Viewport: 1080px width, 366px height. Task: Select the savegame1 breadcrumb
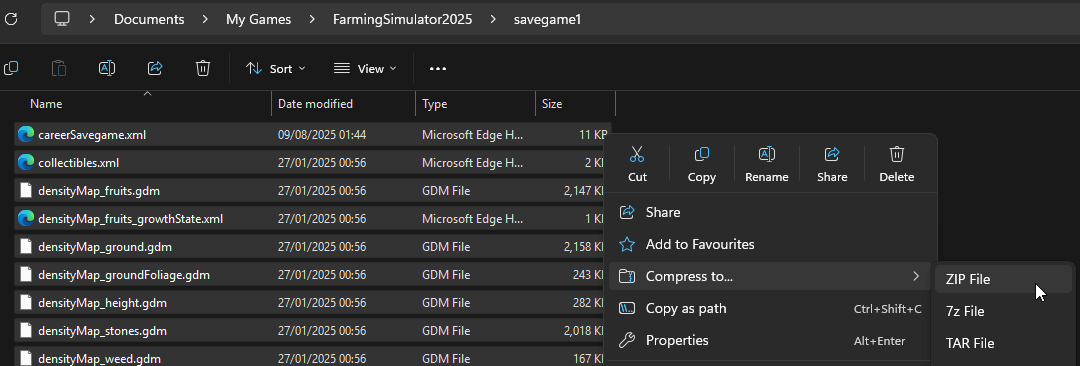(x=548, y=19)
